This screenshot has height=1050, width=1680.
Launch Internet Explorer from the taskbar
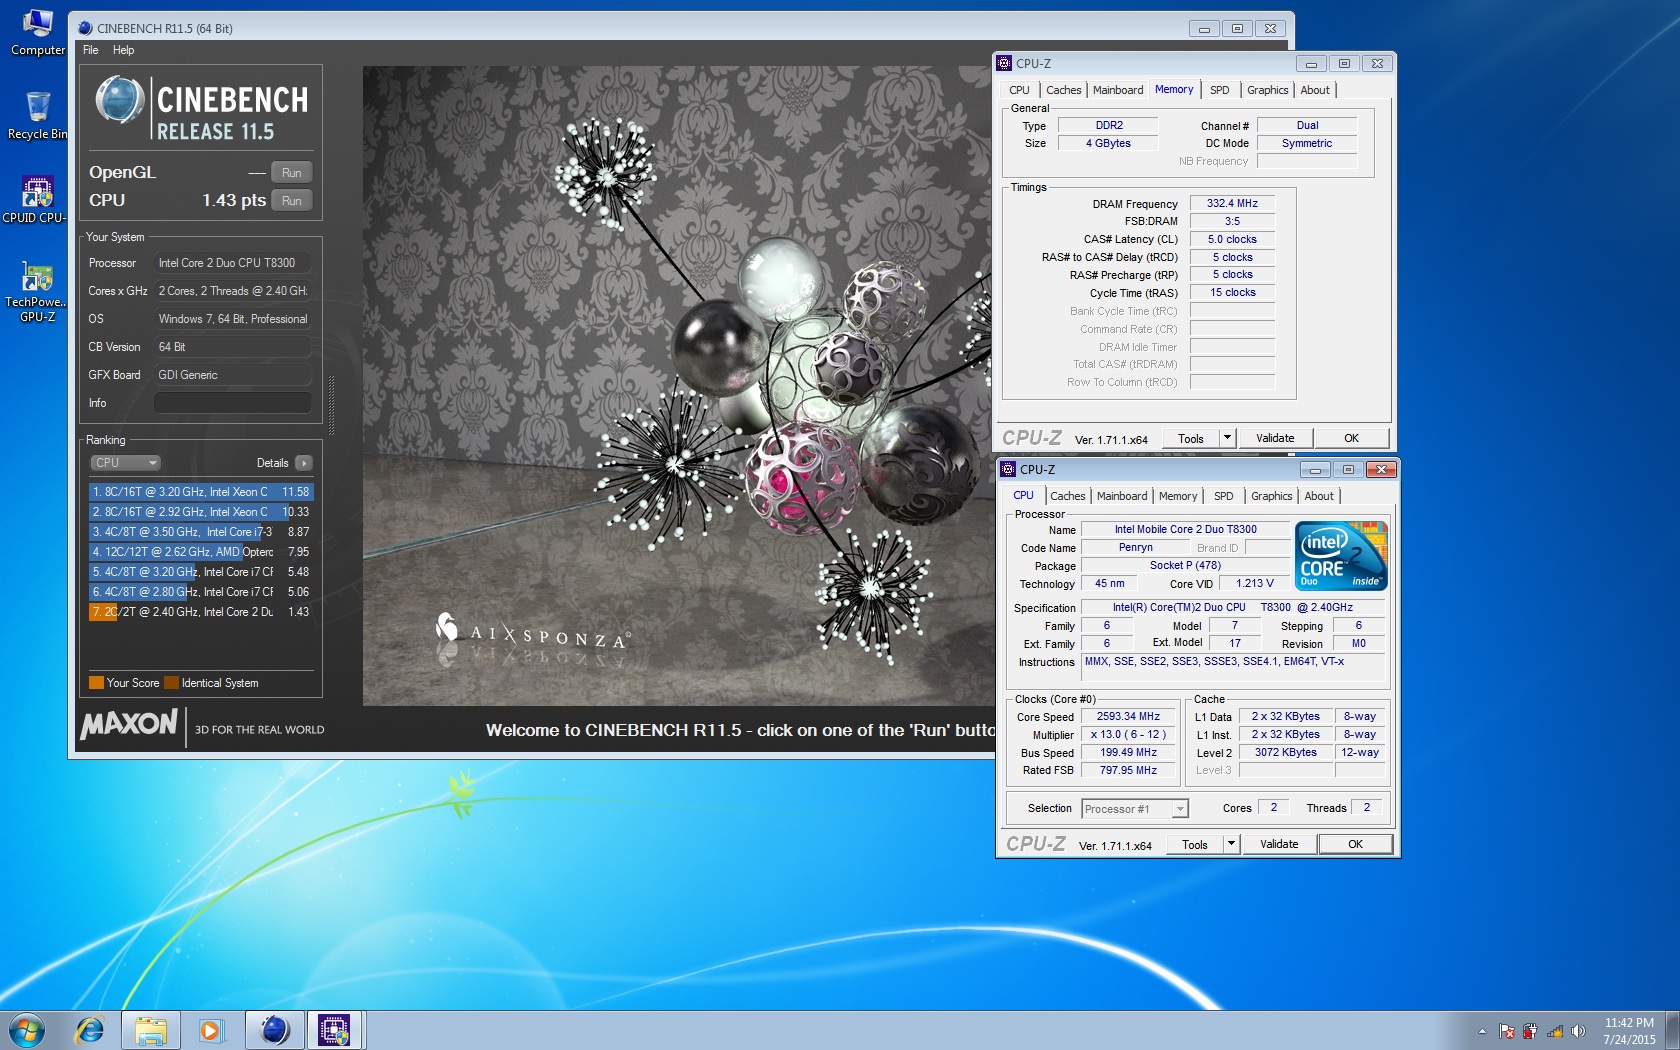(x=90, y=1030)
